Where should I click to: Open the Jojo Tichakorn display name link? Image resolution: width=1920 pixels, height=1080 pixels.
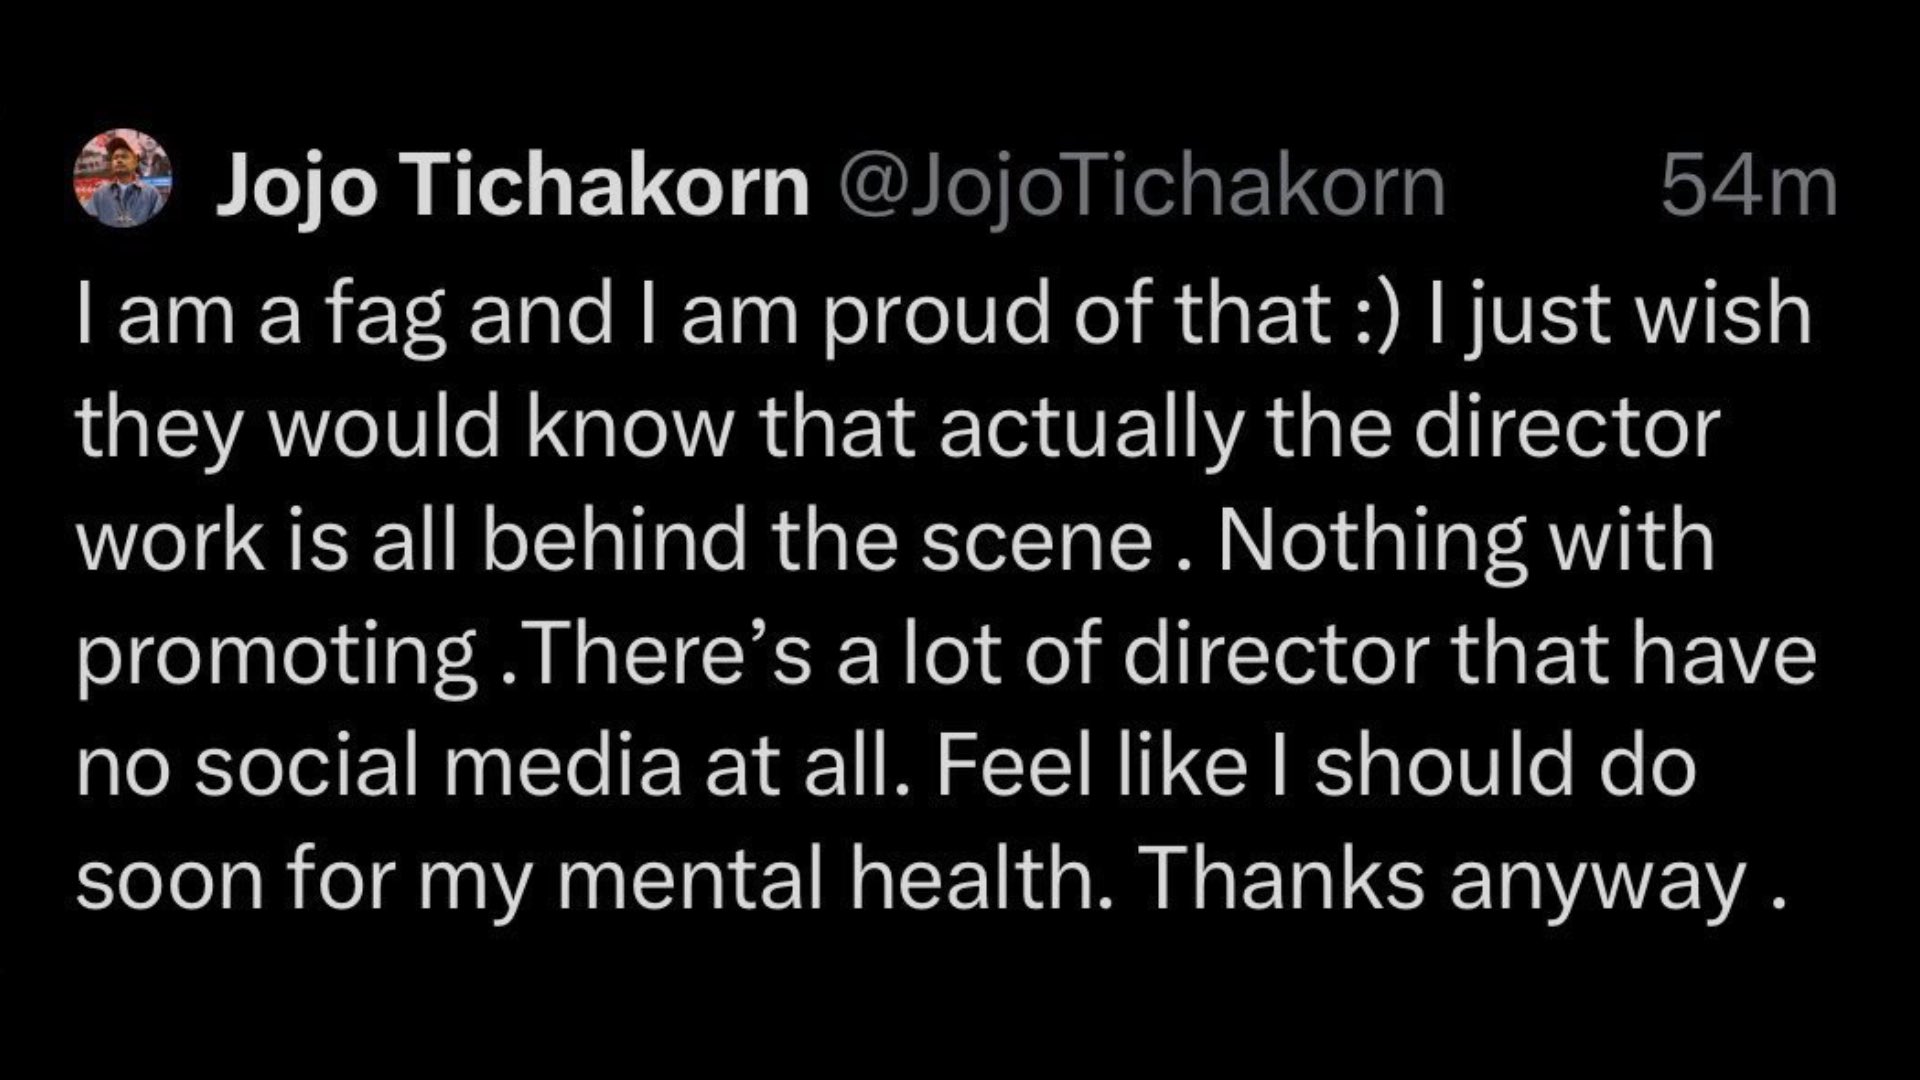click(x=512, y=187)
